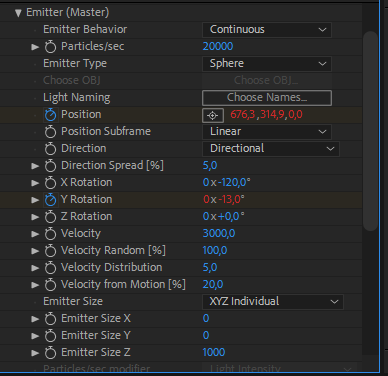Toggle stopwatch for Position Subframe

(50, 132)
